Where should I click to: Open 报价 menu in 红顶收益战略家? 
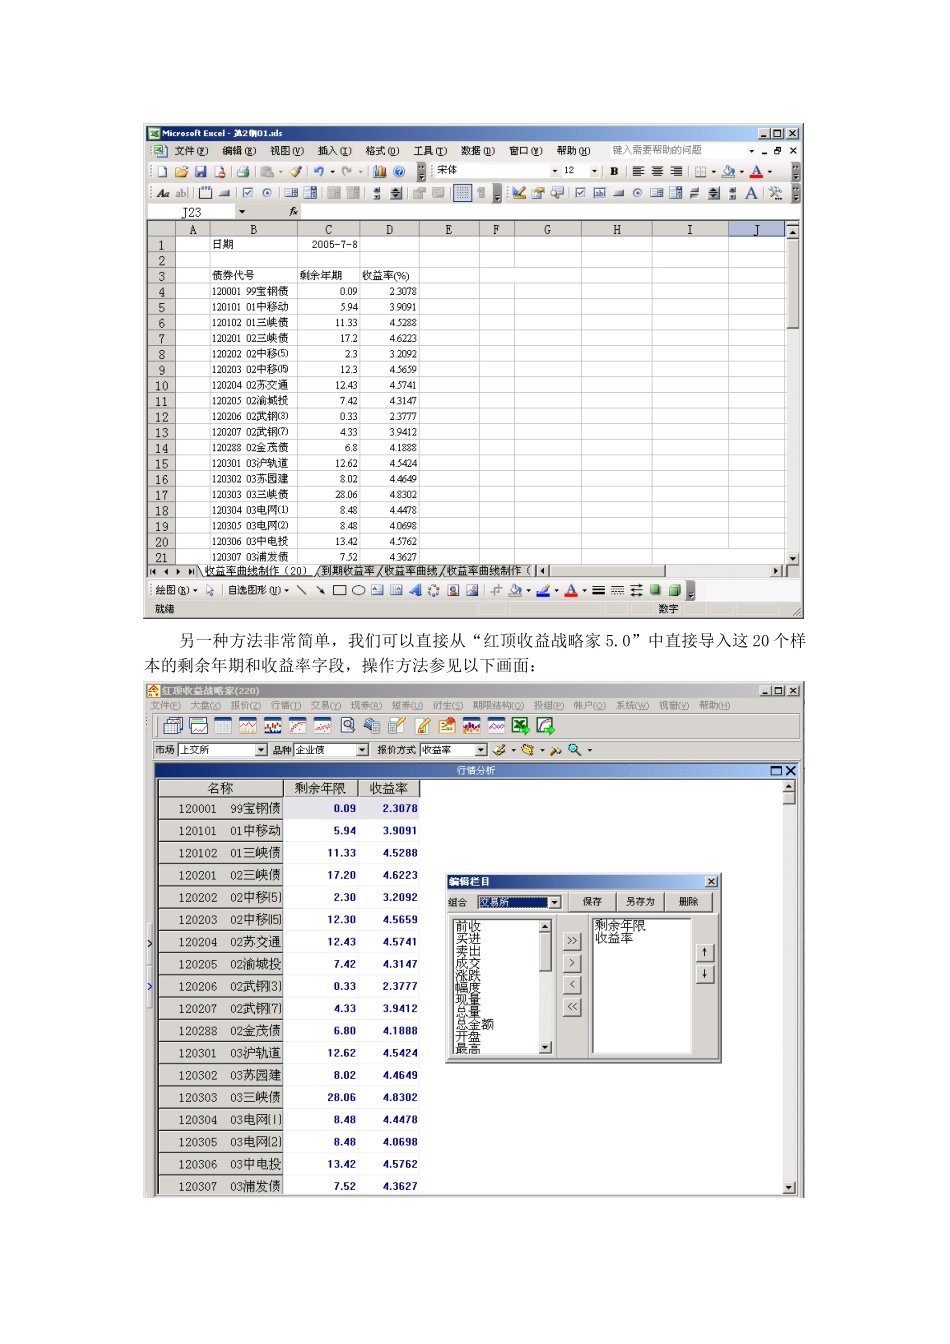coord(245,706)
